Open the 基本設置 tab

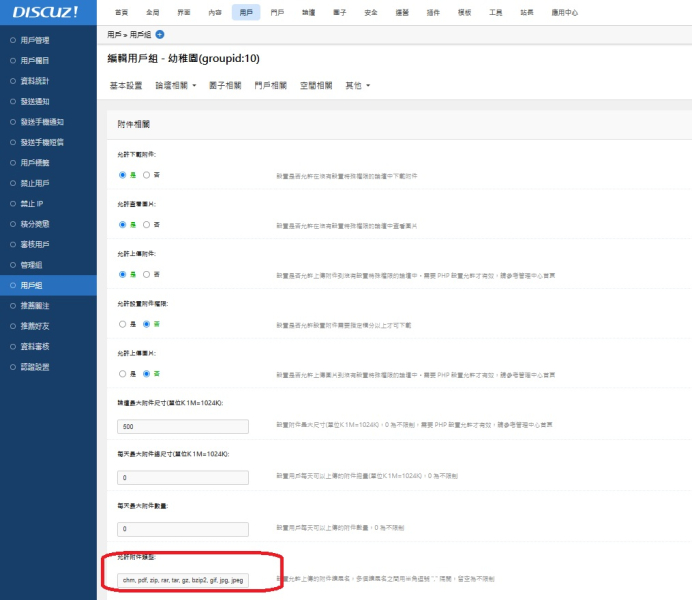pos(126,86)
